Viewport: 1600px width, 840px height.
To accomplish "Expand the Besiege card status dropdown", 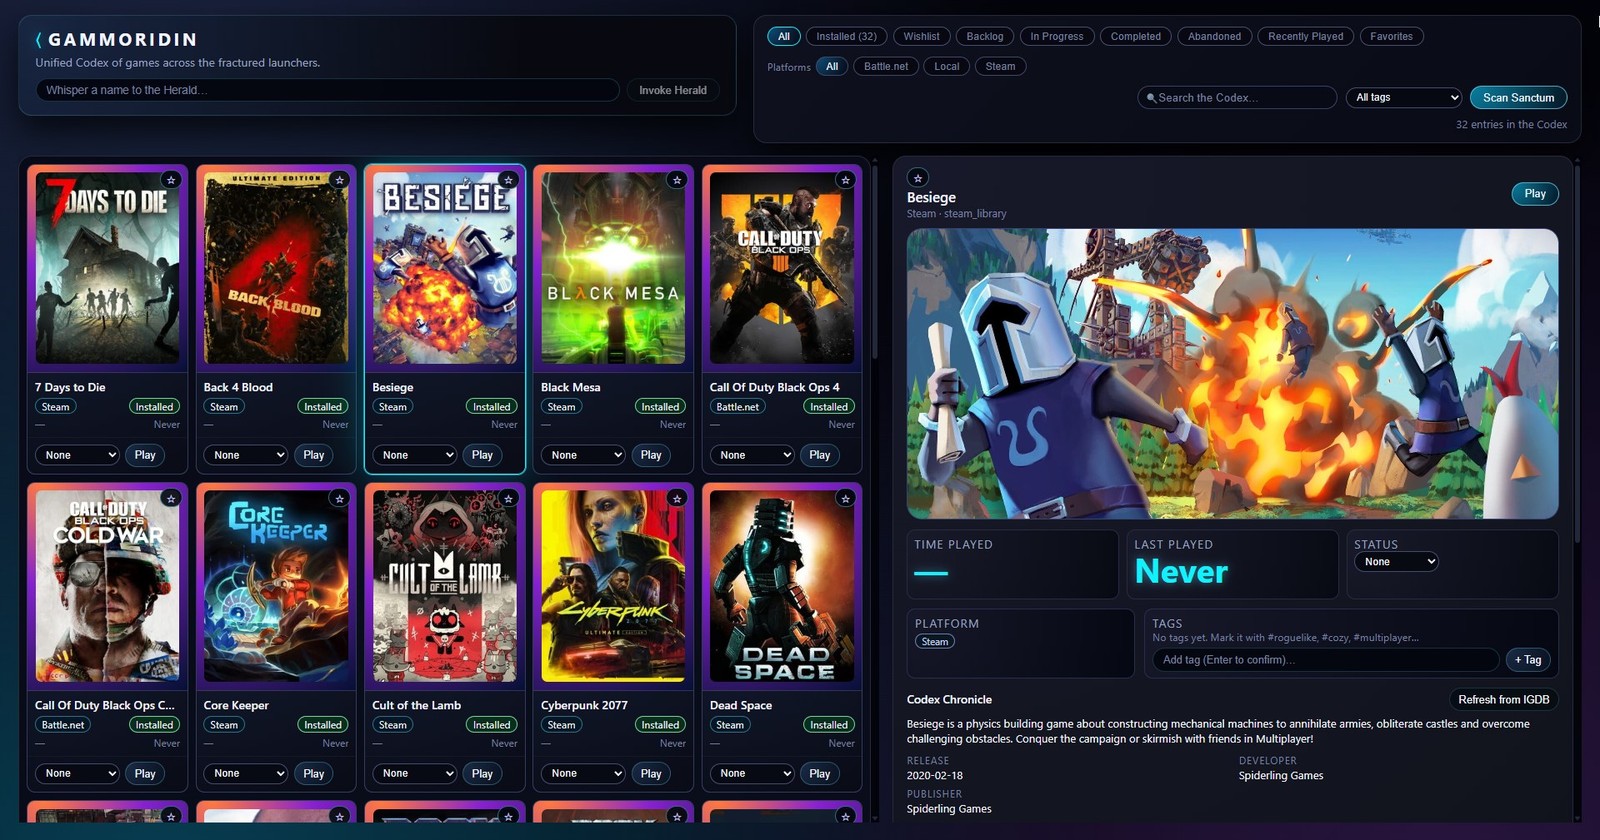I will point(415,455).
